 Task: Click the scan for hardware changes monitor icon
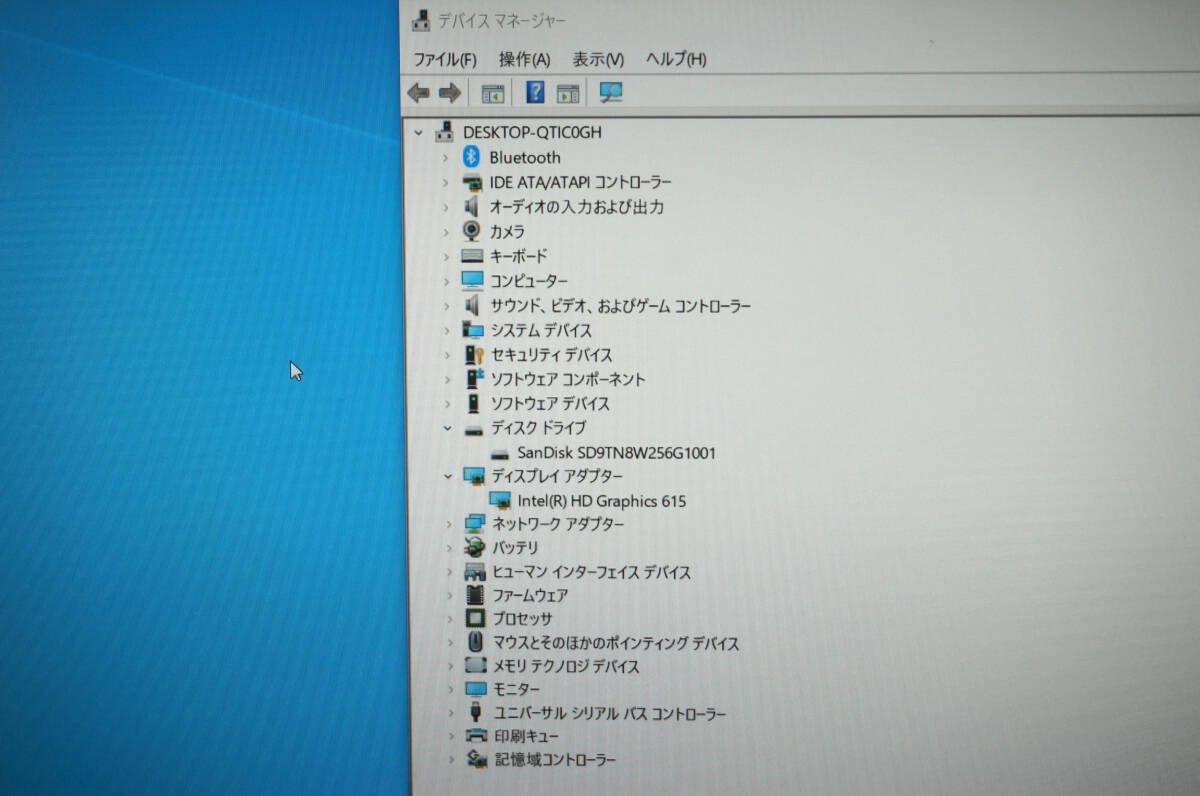[611, 93]
